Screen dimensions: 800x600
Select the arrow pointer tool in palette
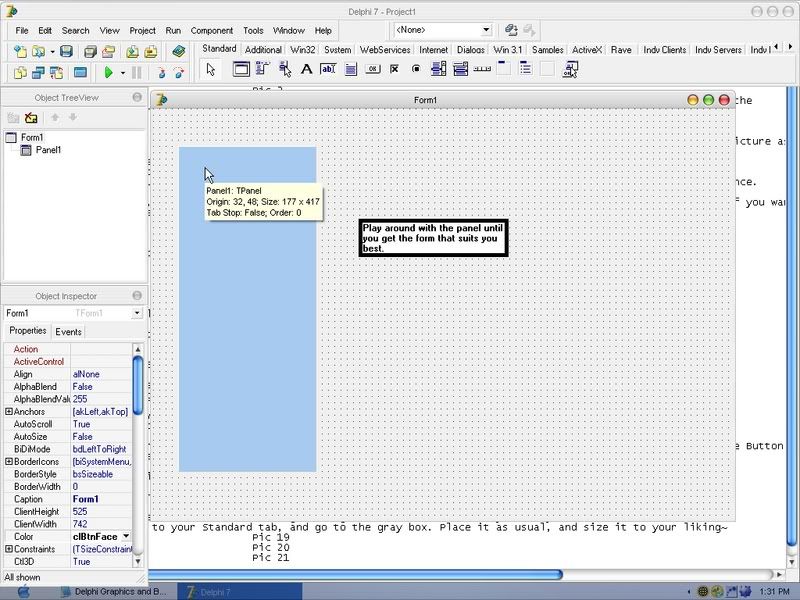point(210,70)
